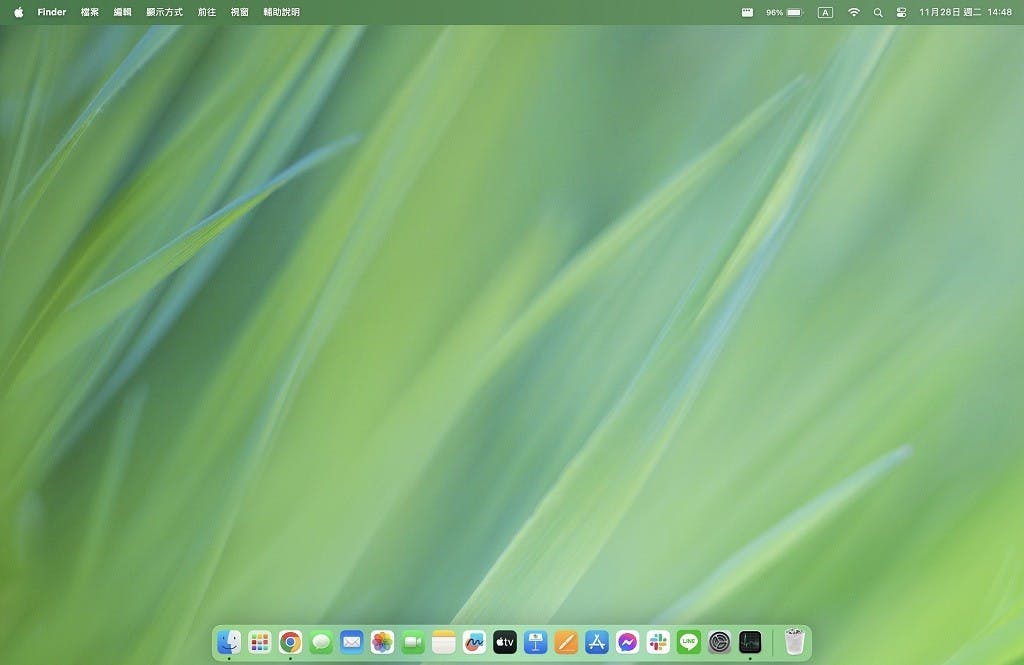This screenshot has height=665, width=1024.
Task: Show battery status at 96%
Action: point(794,13)
